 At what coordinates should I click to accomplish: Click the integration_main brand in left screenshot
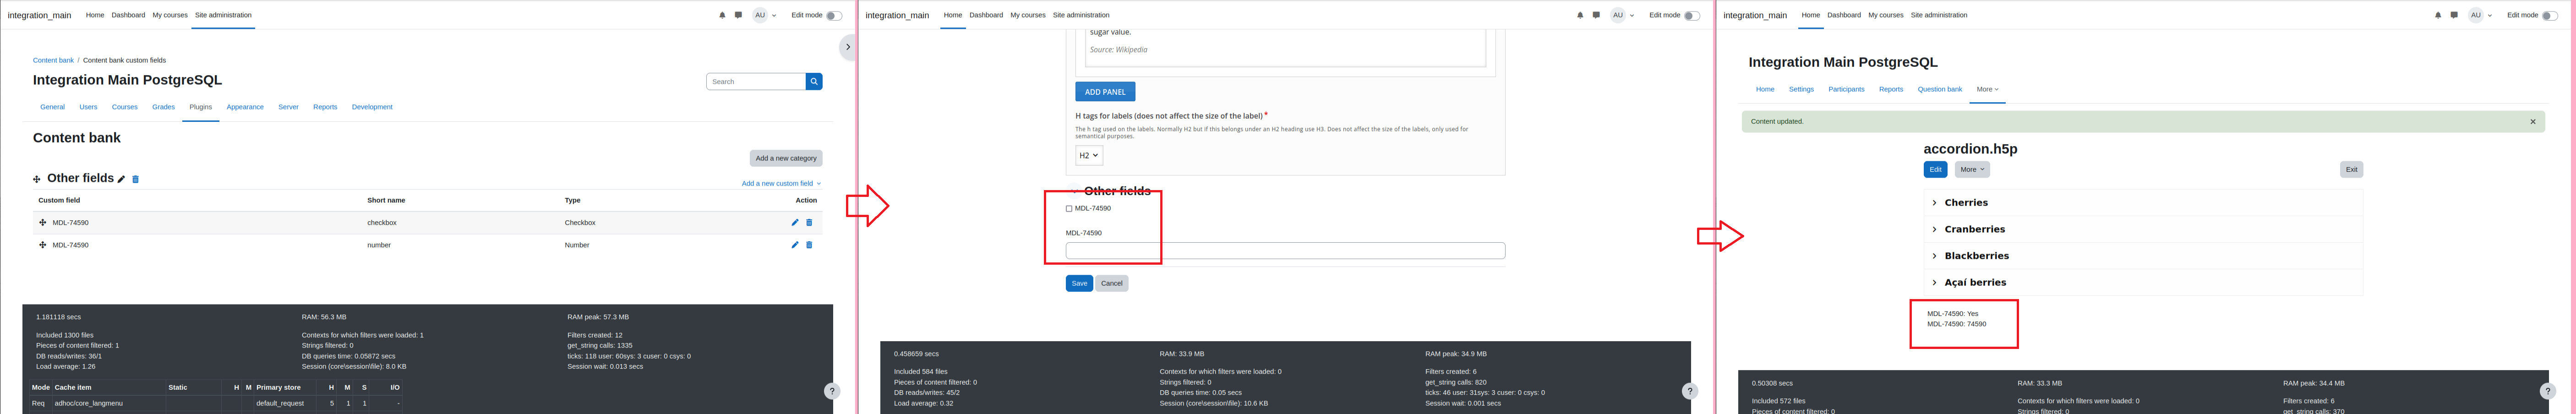39,15
